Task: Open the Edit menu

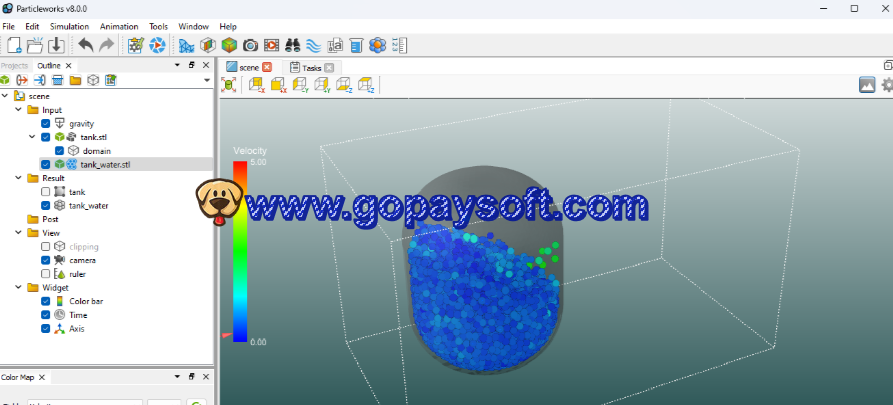Action: click(32, 26)
